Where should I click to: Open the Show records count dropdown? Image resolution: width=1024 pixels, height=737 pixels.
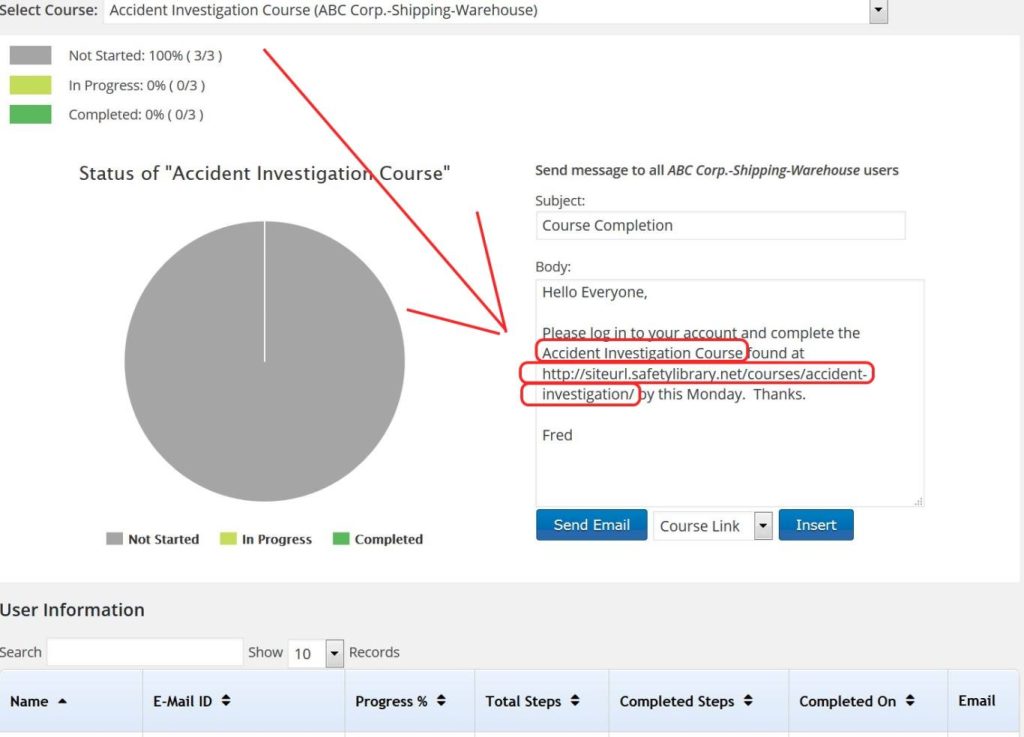tap(333, 653)
